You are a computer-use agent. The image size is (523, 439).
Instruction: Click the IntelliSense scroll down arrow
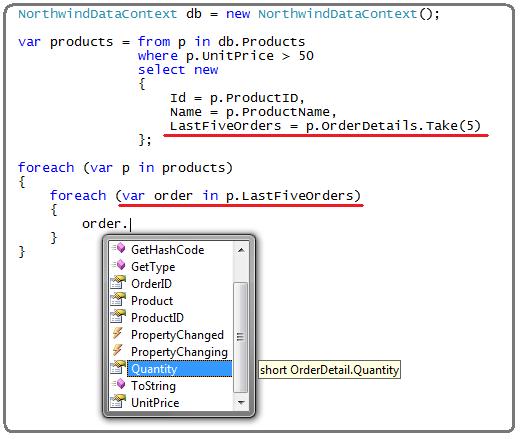(x=241, y=403)
